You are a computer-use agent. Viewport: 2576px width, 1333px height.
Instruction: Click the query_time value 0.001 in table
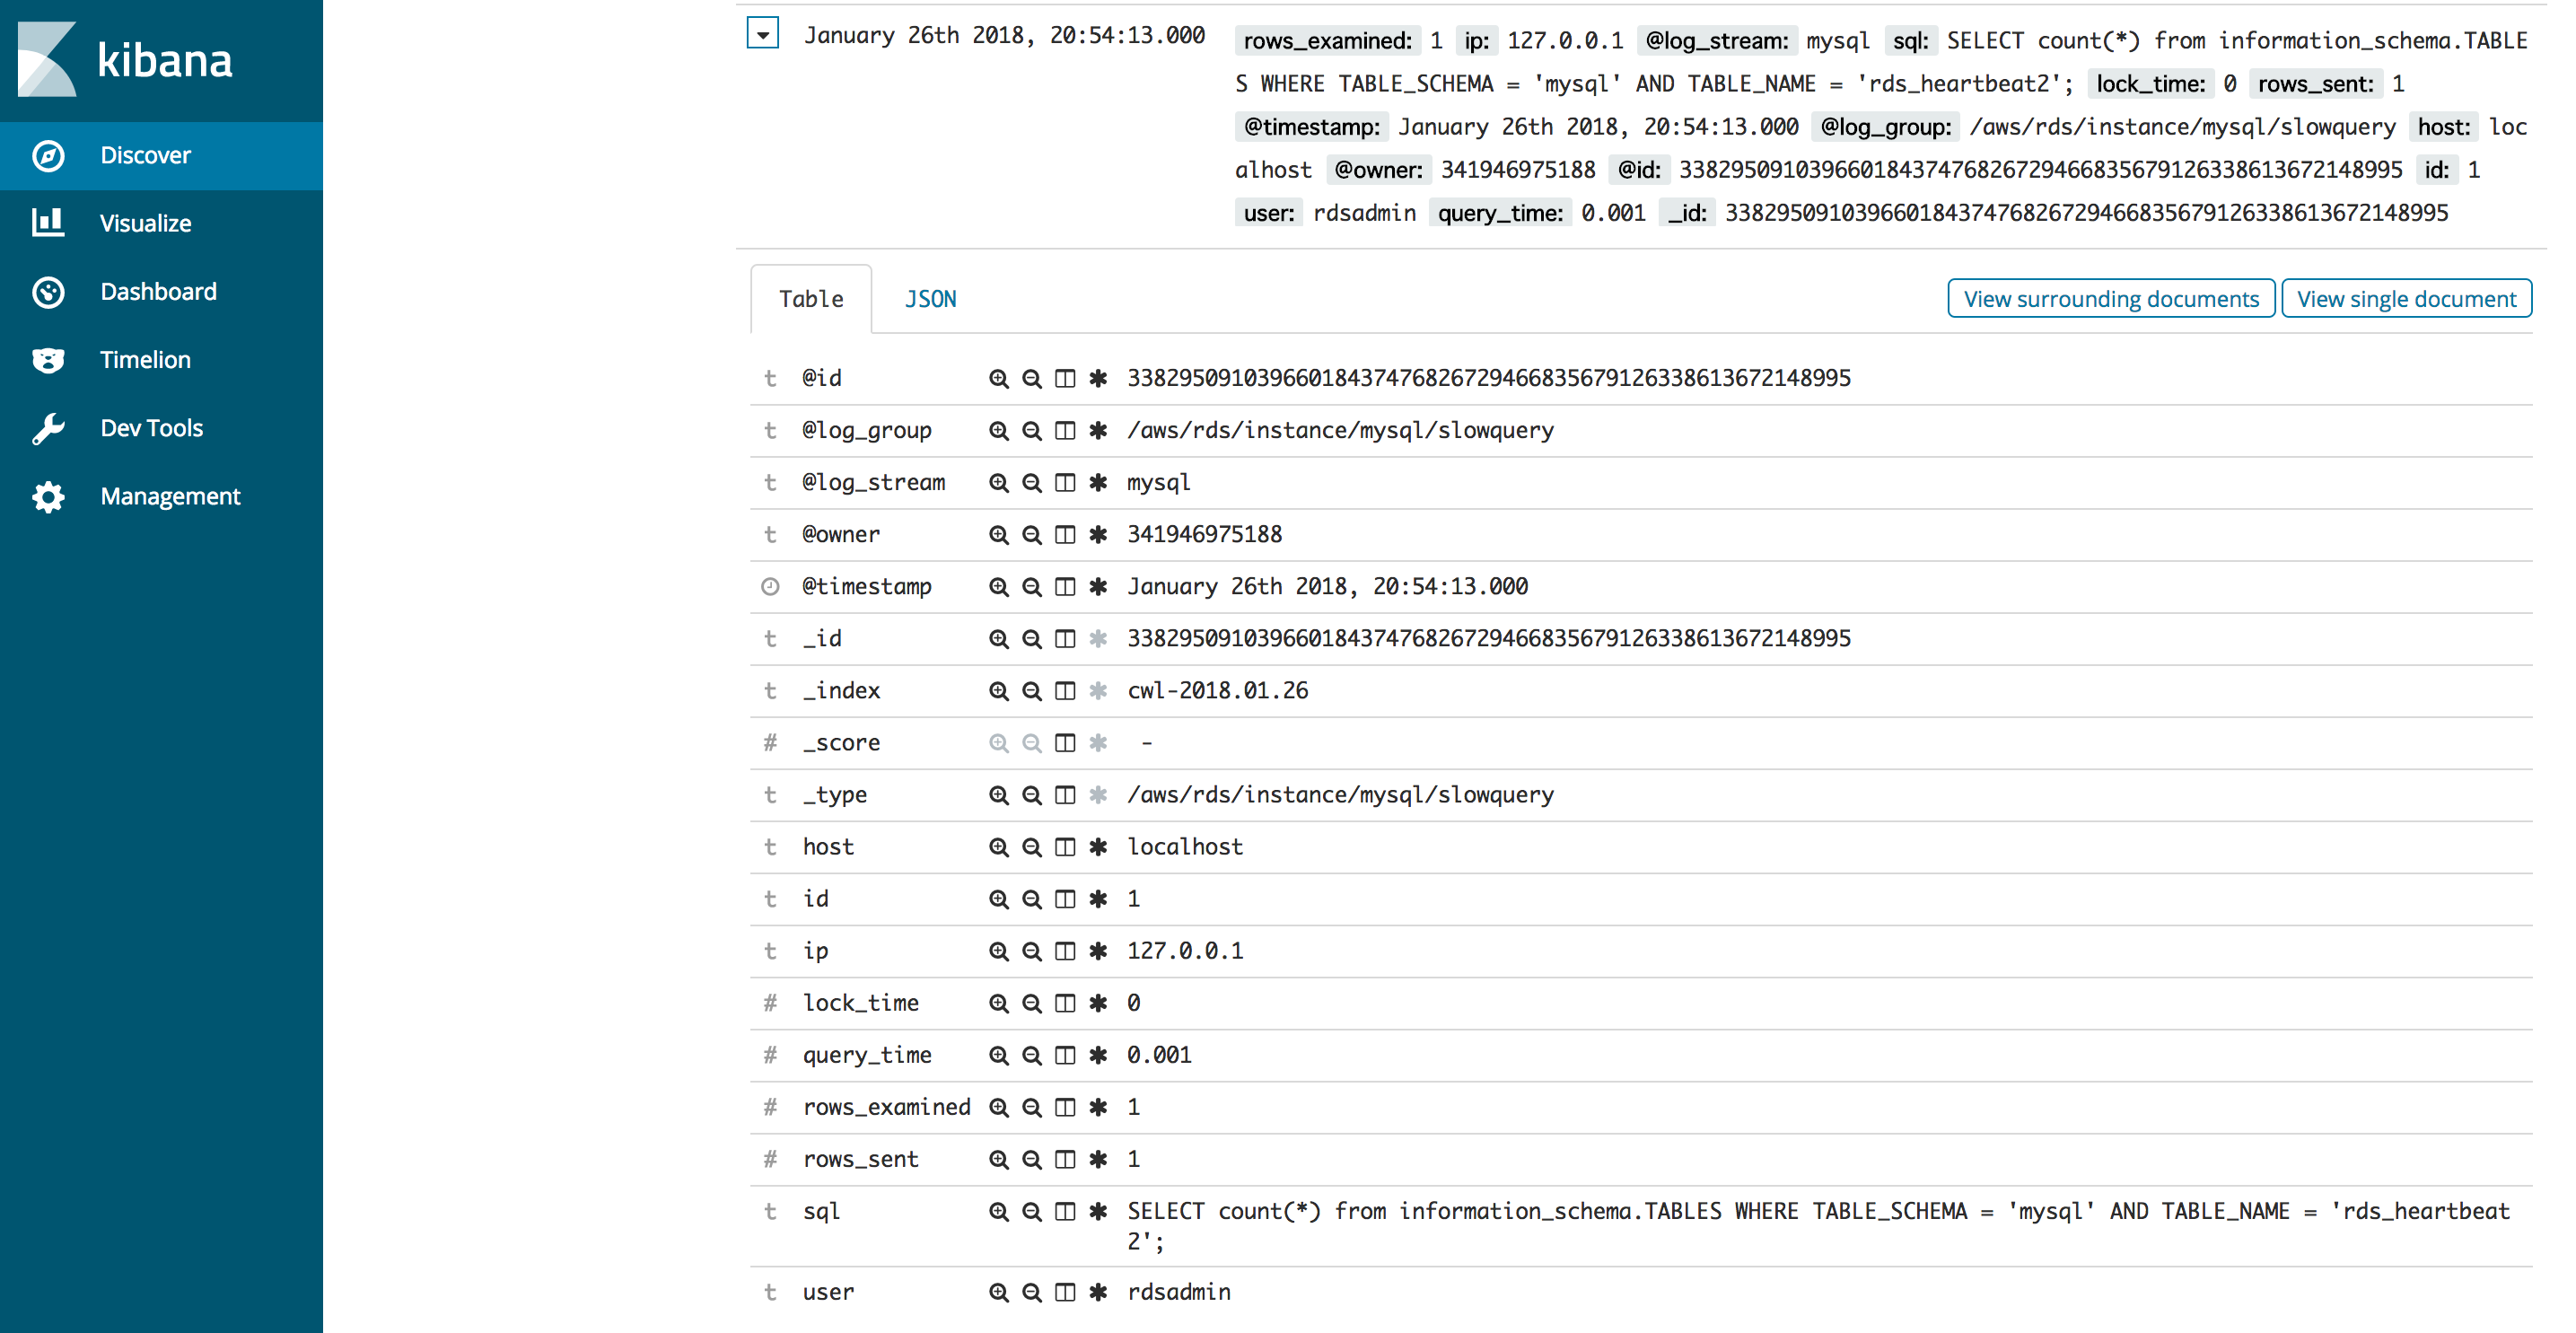coord(1159,1054)
